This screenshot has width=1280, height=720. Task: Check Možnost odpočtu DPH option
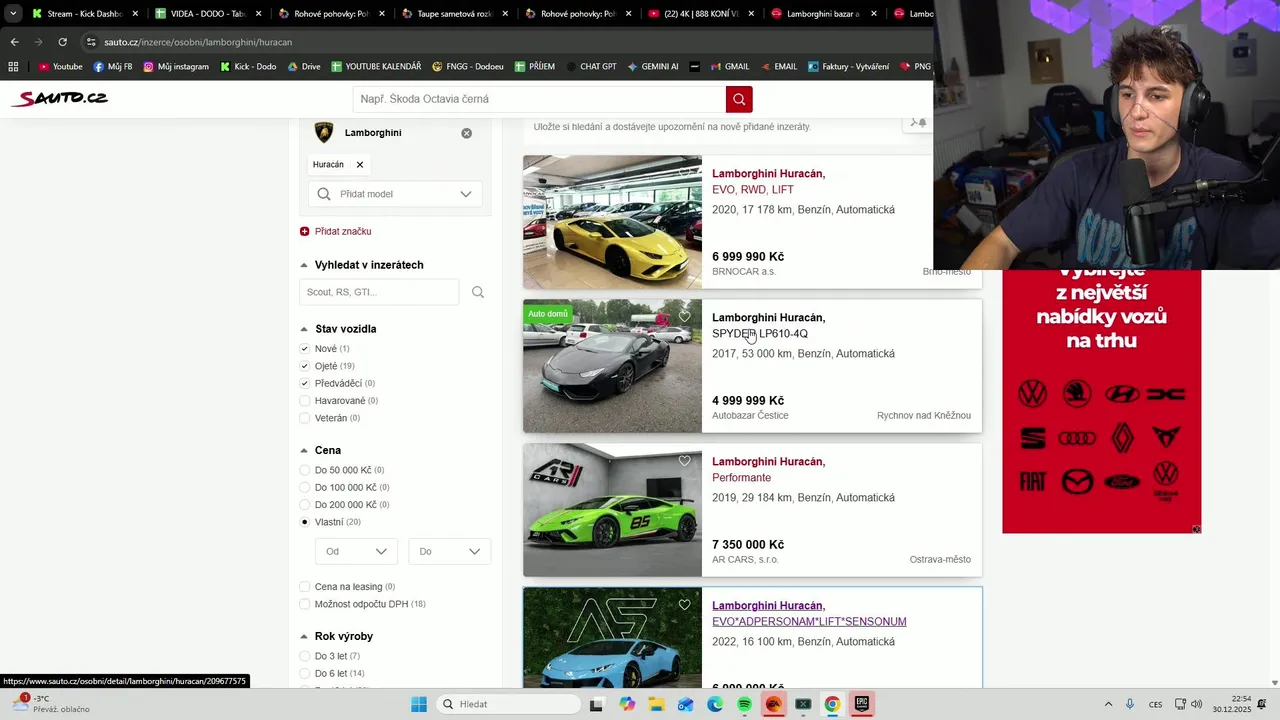(x=305, y=604)
